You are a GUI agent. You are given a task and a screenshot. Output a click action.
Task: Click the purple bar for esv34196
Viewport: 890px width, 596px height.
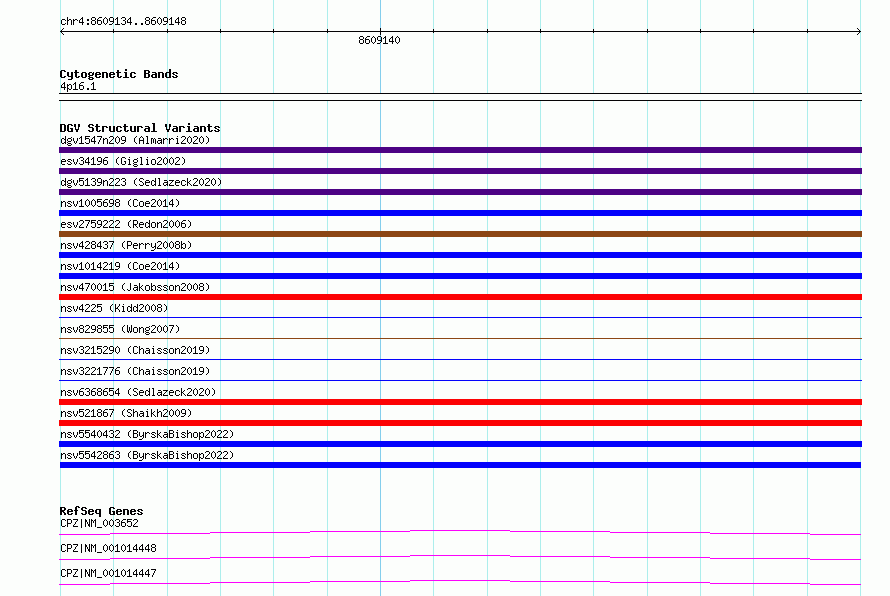click(x=460, y=171)
